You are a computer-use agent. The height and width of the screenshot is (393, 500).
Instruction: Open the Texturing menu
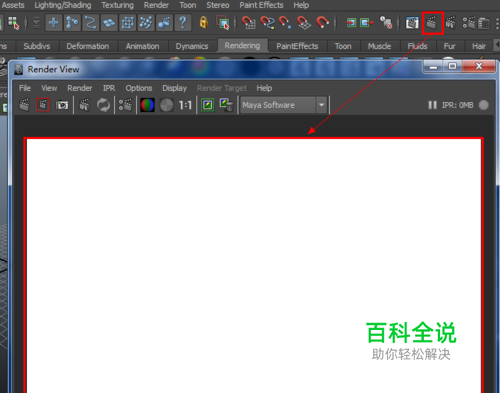(x=117, y=5)
